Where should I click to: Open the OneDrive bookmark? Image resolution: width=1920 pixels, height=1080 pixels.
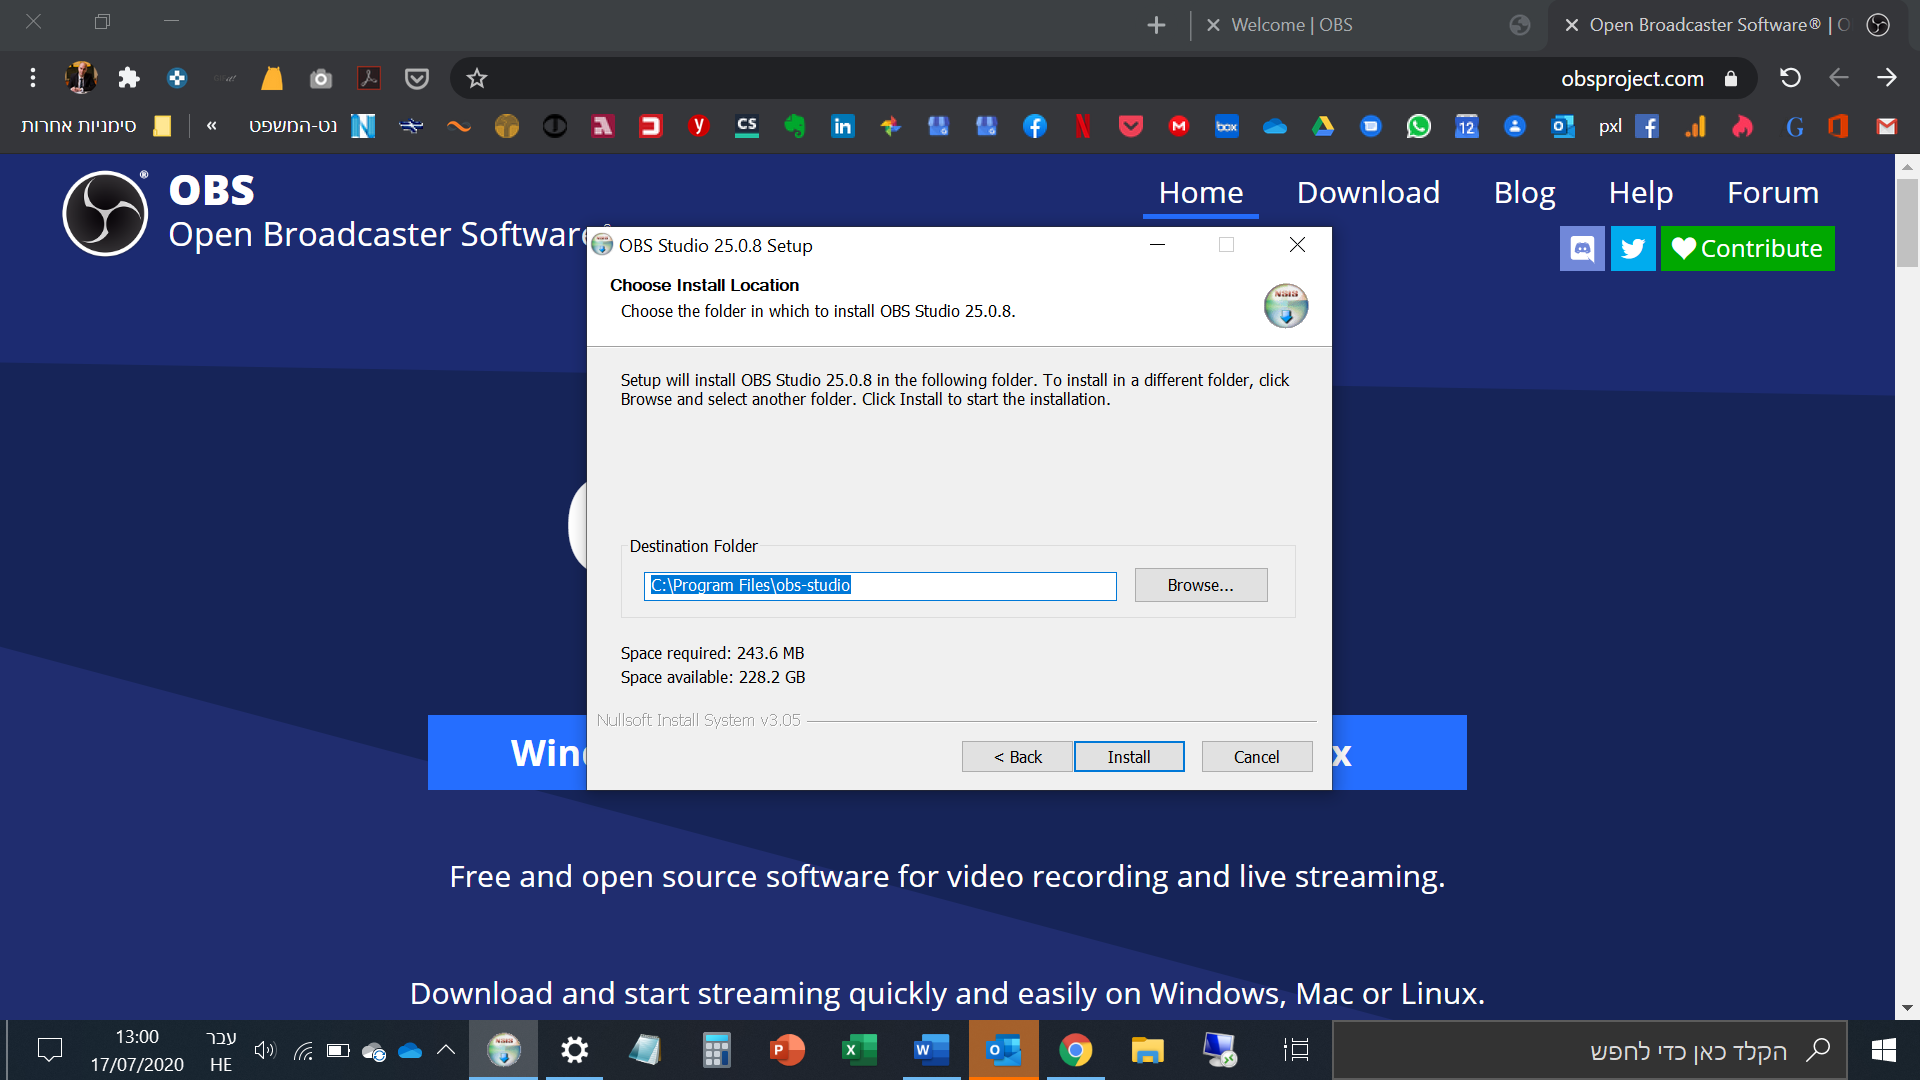(x=1275, y=126)
